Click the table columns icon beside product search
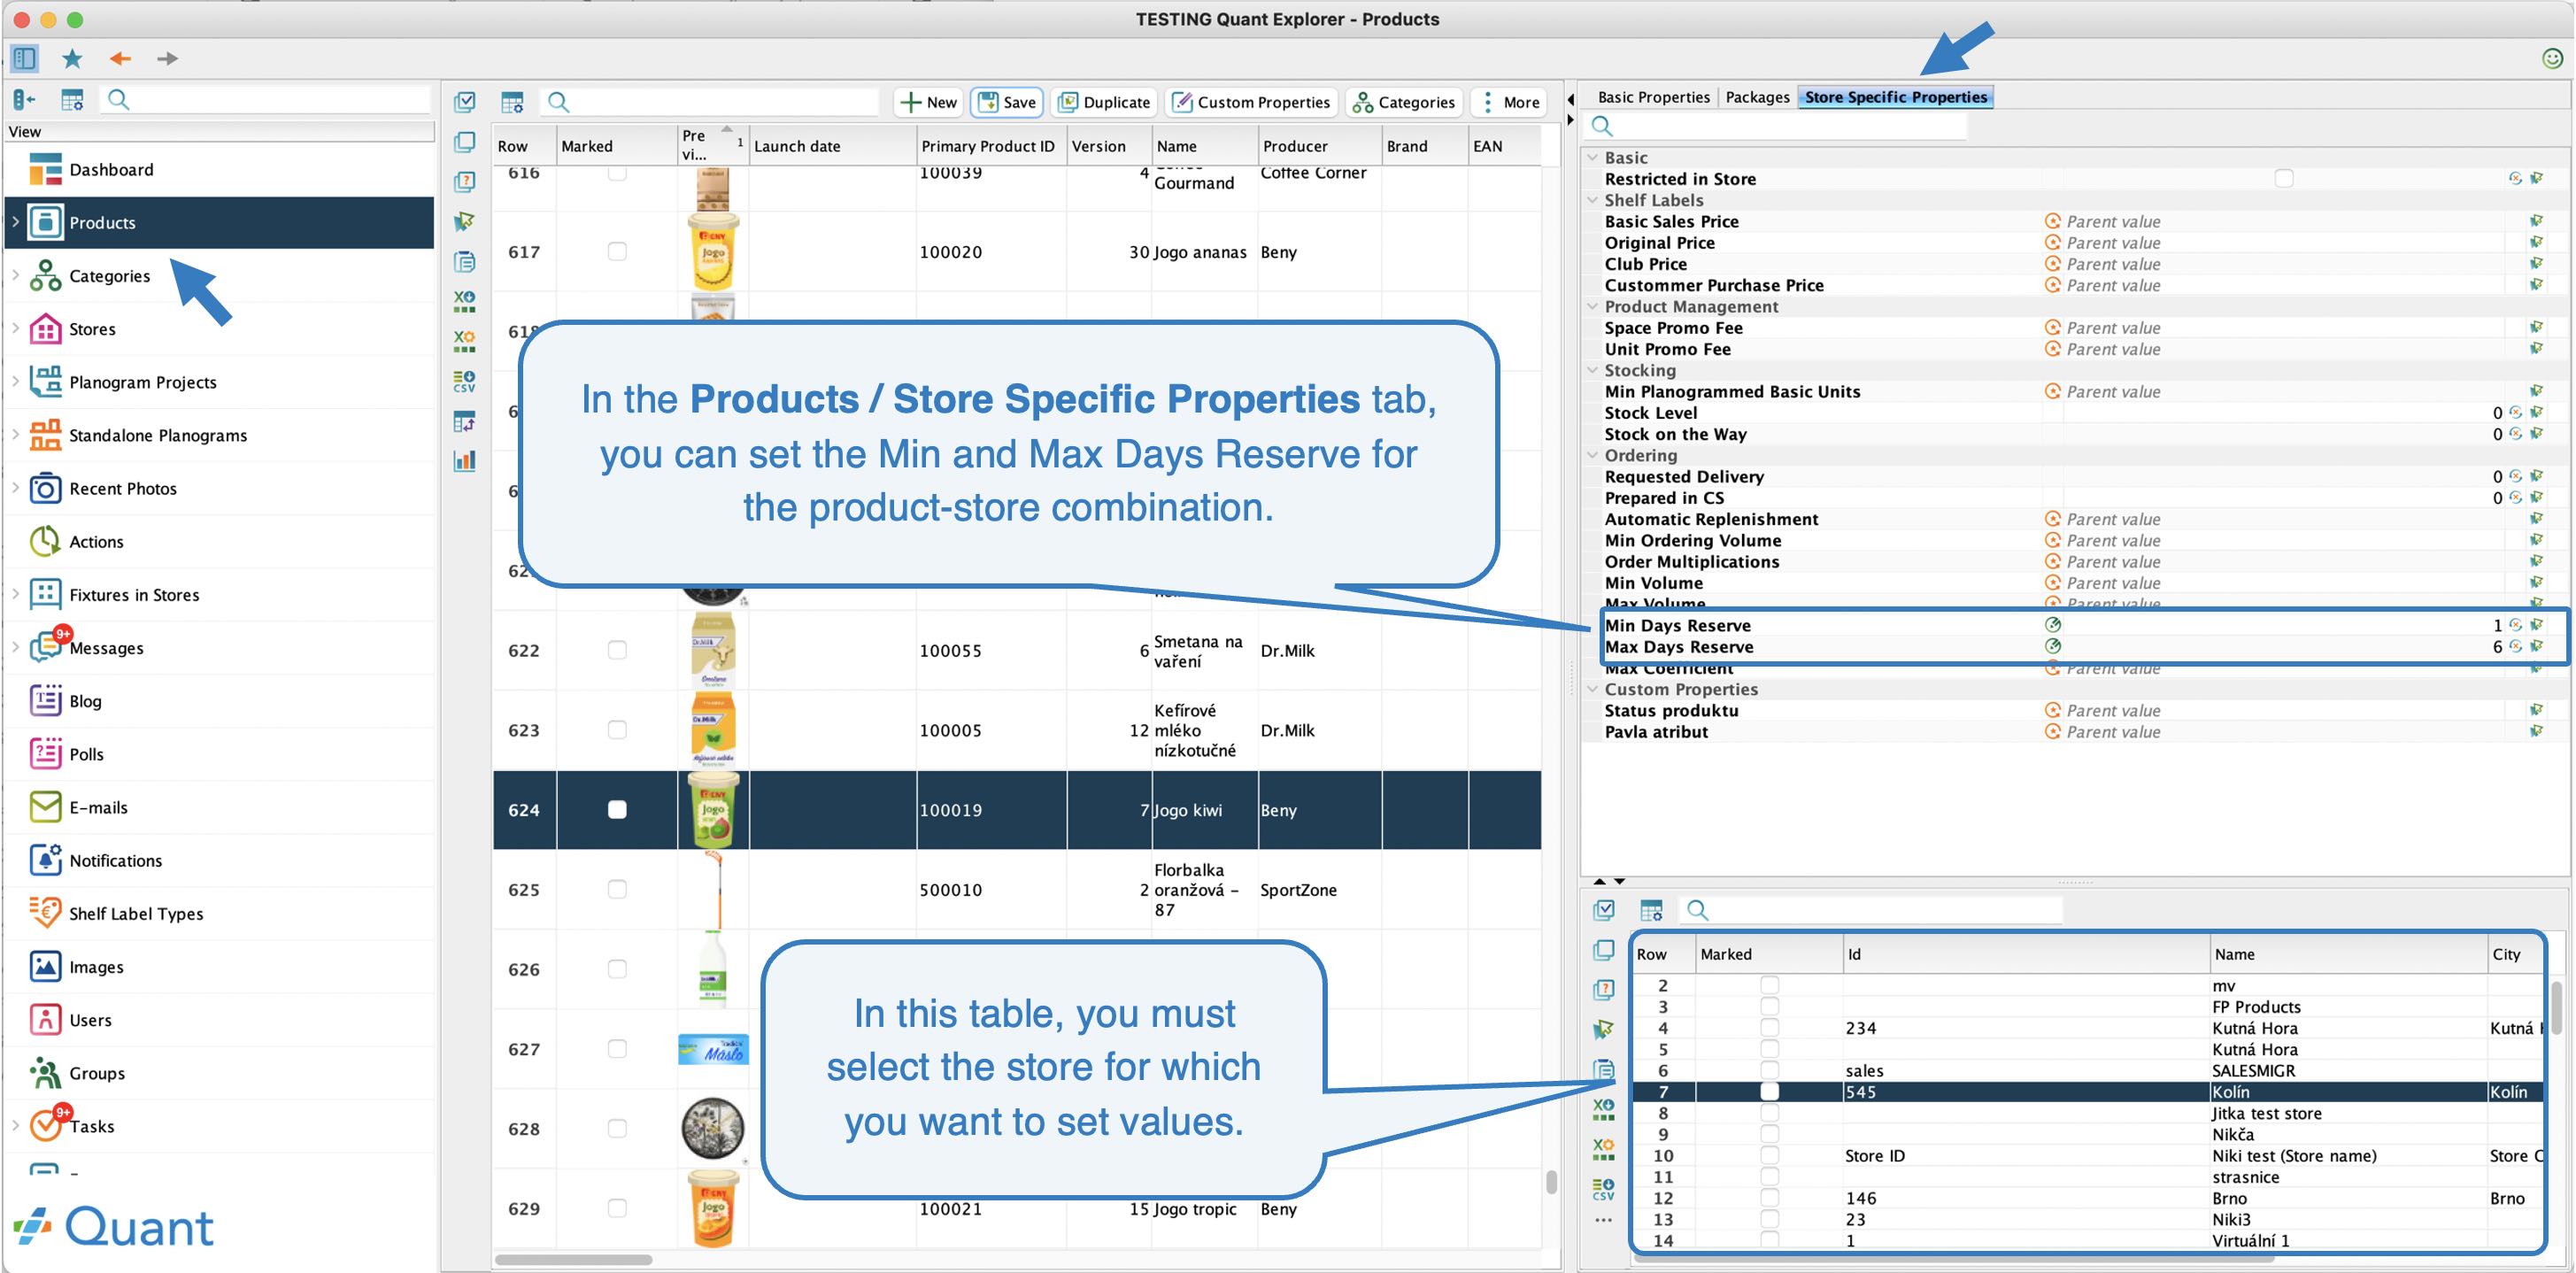The image size is (2576, 1273). 512,101
